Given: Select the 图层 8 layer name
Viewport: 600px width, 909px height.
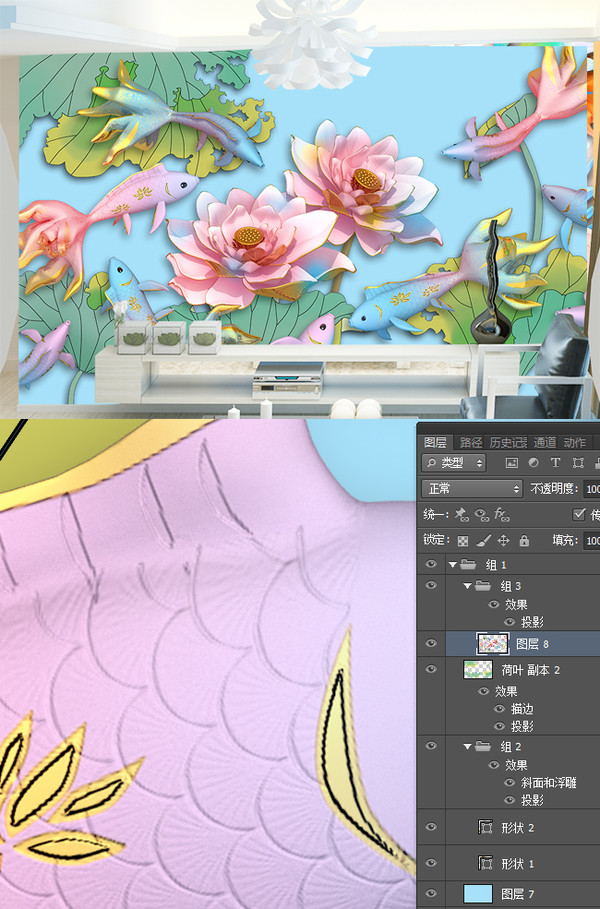Looking at the screenshot, I should coord(532,644).
